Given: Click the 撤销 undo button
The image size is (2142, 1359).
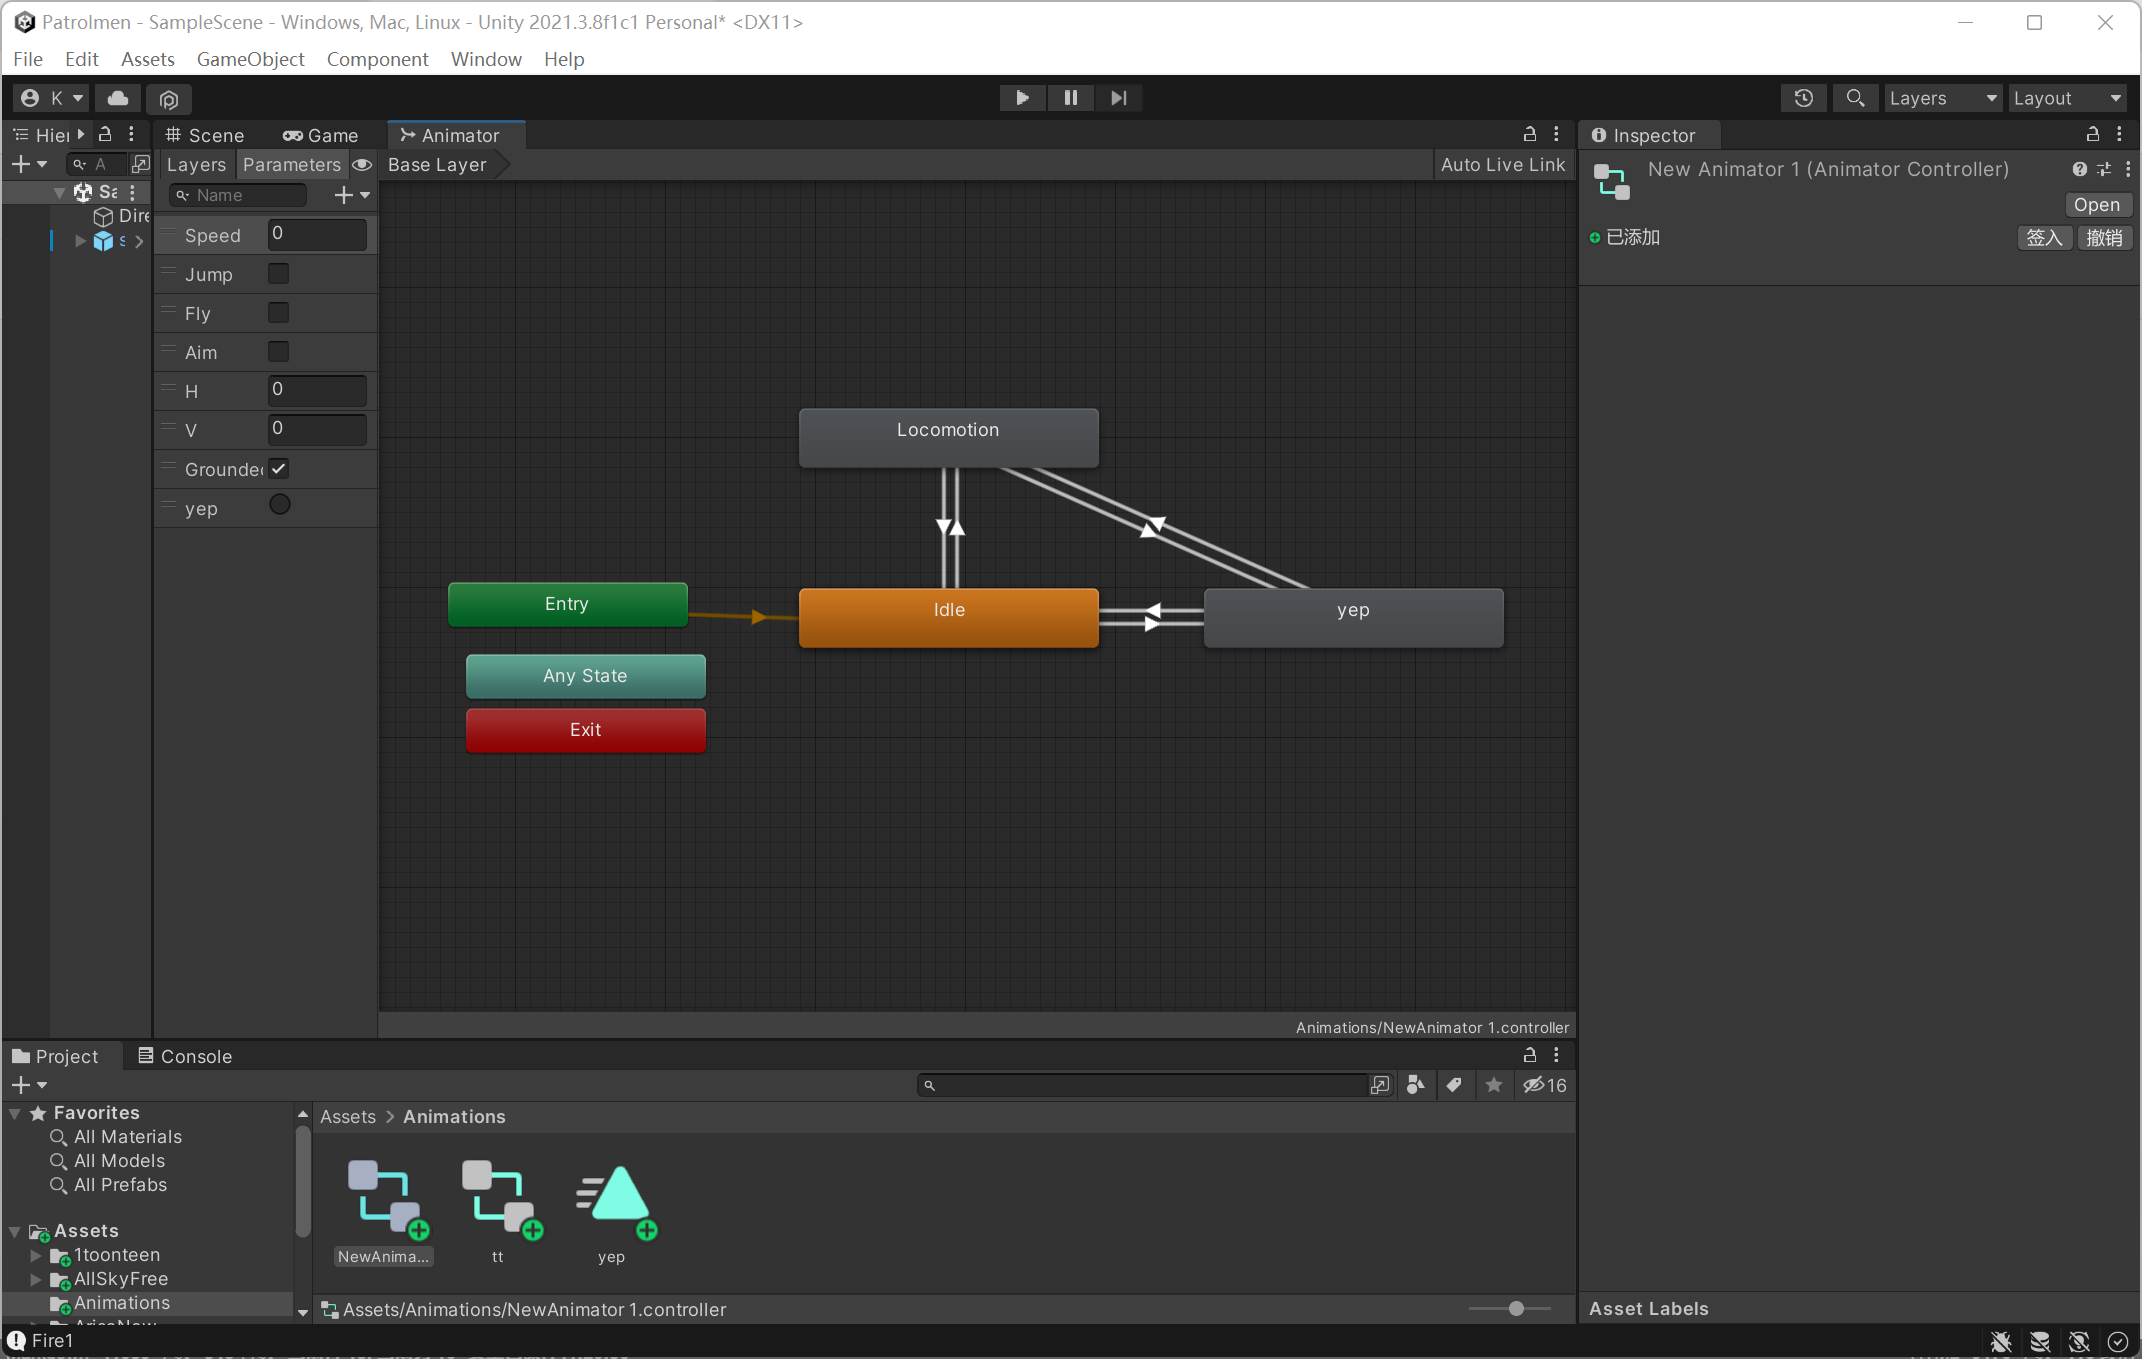Looking at the screenshot, I should pos(2104,237).
